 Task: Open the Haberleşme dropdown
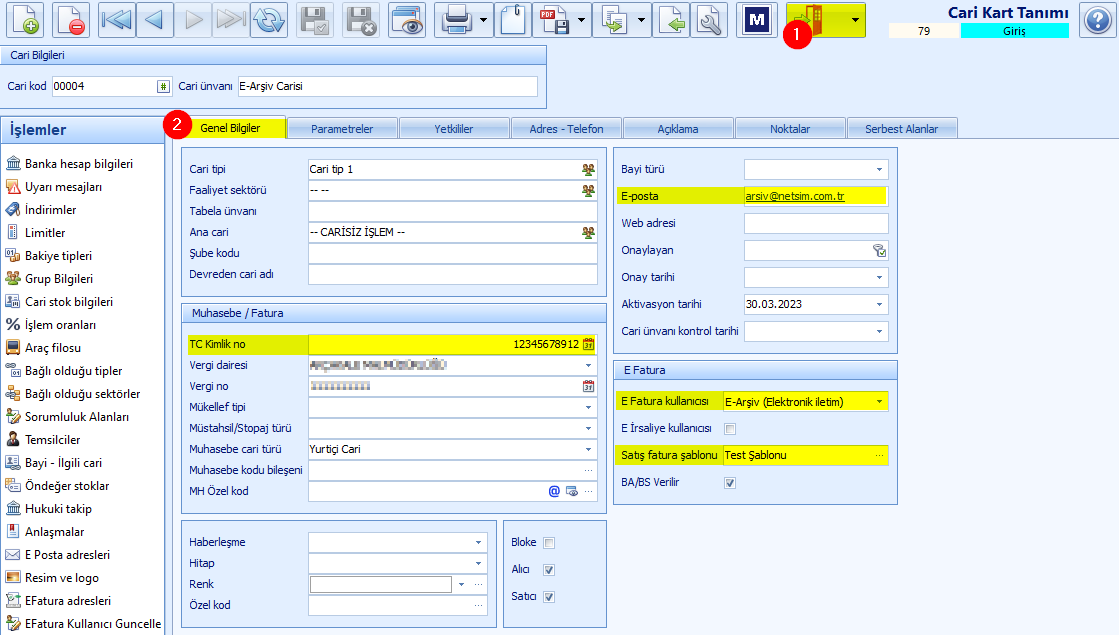click(478, 542)
